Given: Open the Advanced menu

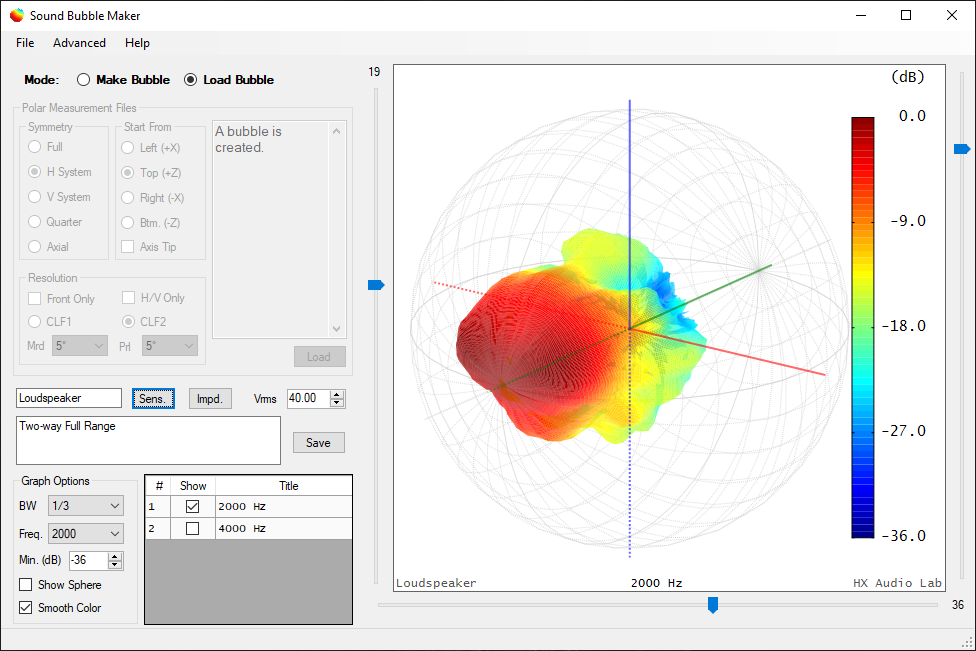Looking at the screenshot, I should coord(79,43).
